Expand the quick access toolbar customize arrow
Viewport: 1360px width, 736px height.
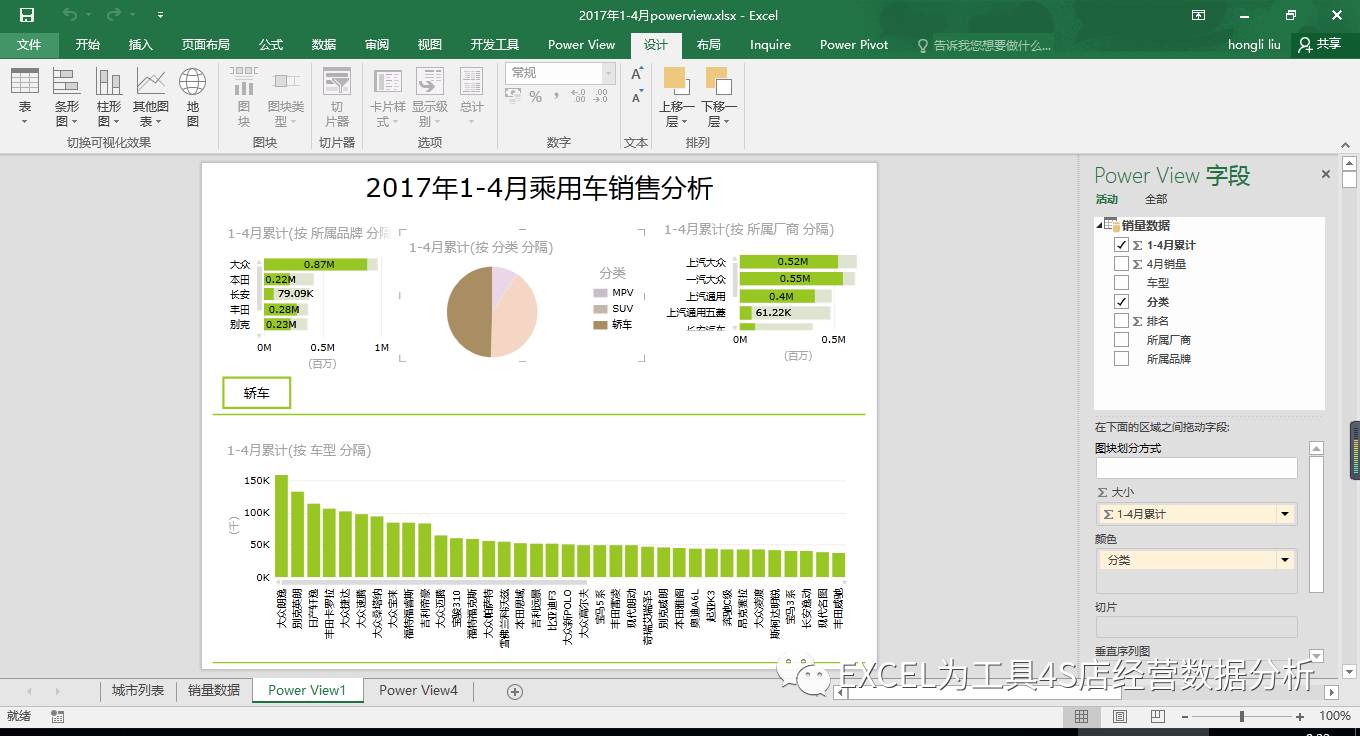point(161,15)
